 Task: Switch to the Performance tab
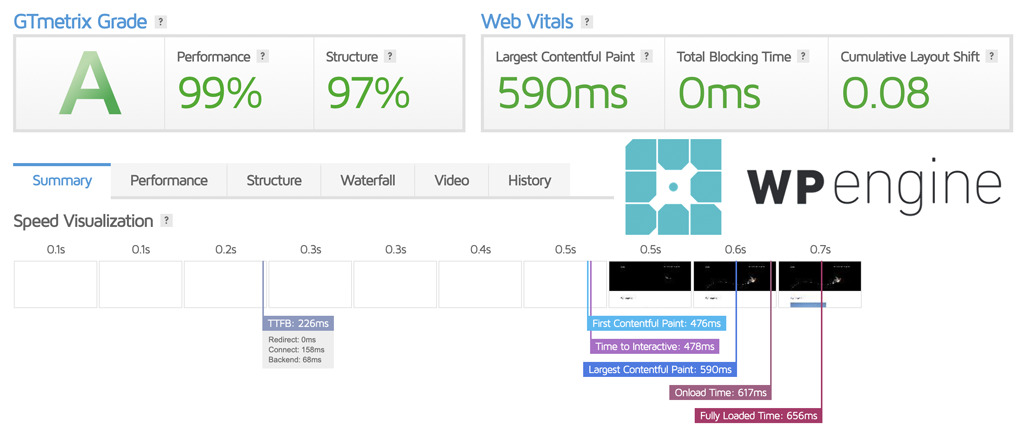click(168, 180)
